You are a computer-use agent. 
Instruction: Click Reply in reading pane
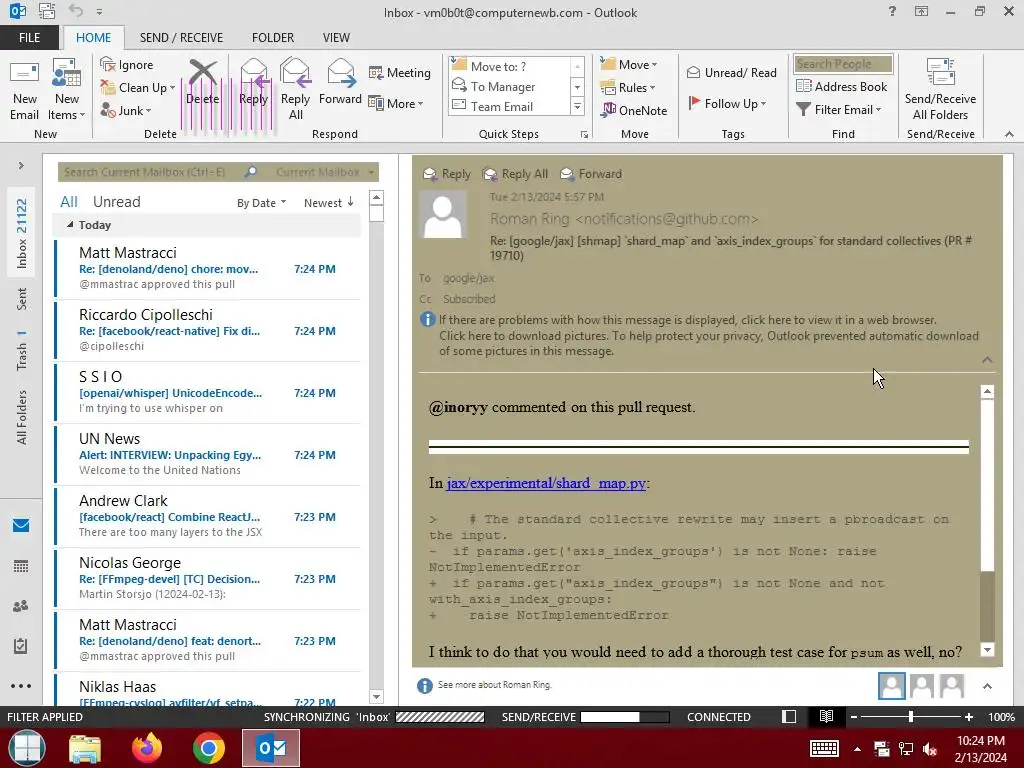447,174
